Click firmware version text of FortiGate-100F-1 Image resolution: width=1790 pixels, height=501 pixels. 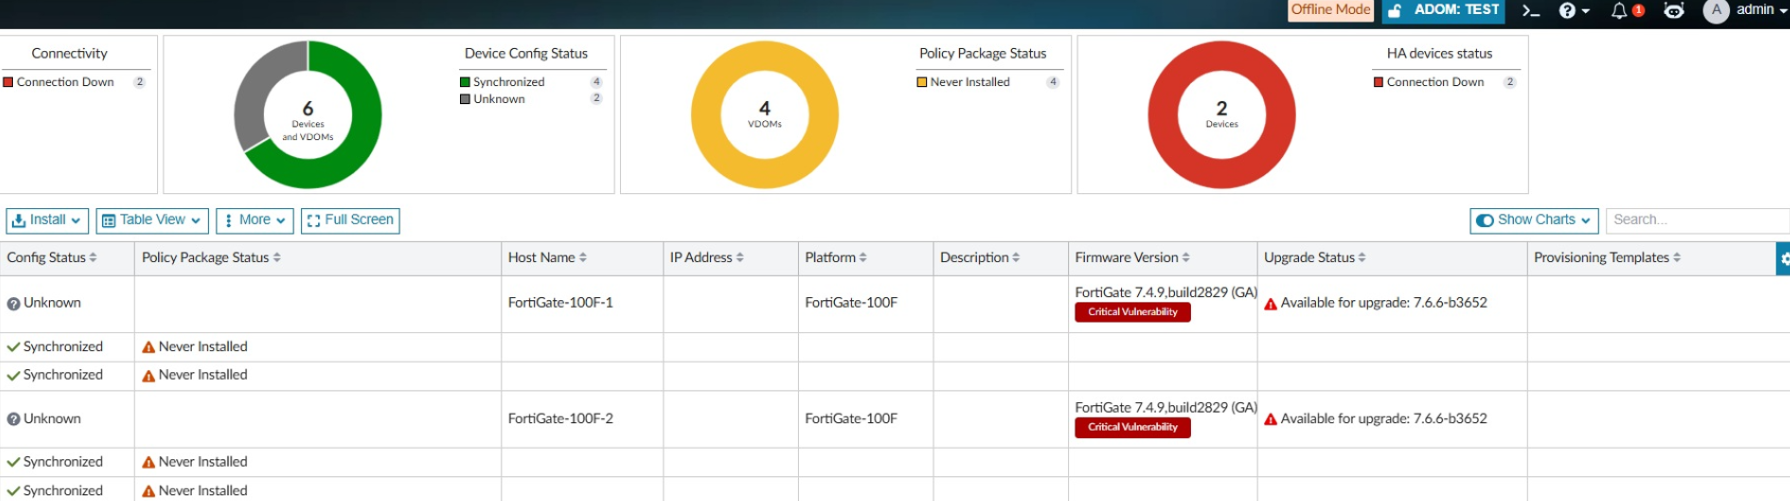pyautogui.click(x=1166, y=292)
